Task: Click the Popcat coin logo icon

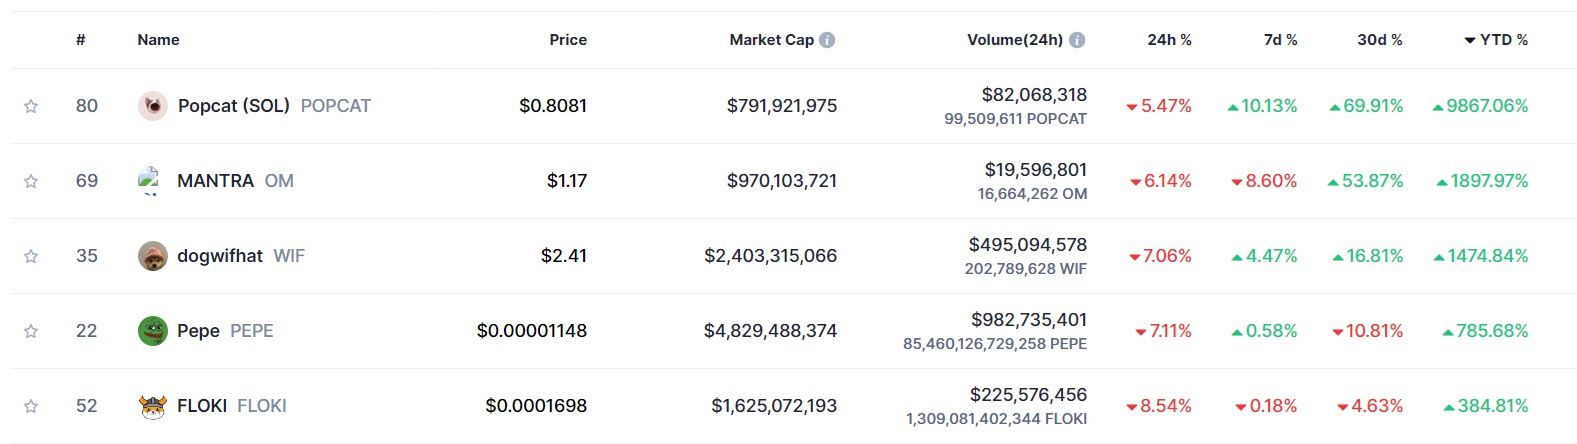Action: [x=152, y=106]
